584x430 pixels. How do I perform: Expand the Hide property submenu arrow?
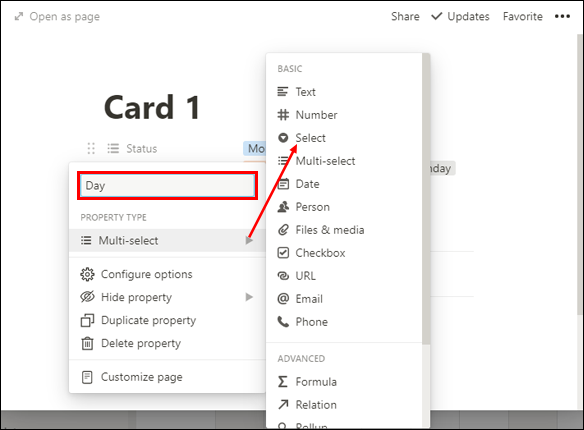click(249, 297)
